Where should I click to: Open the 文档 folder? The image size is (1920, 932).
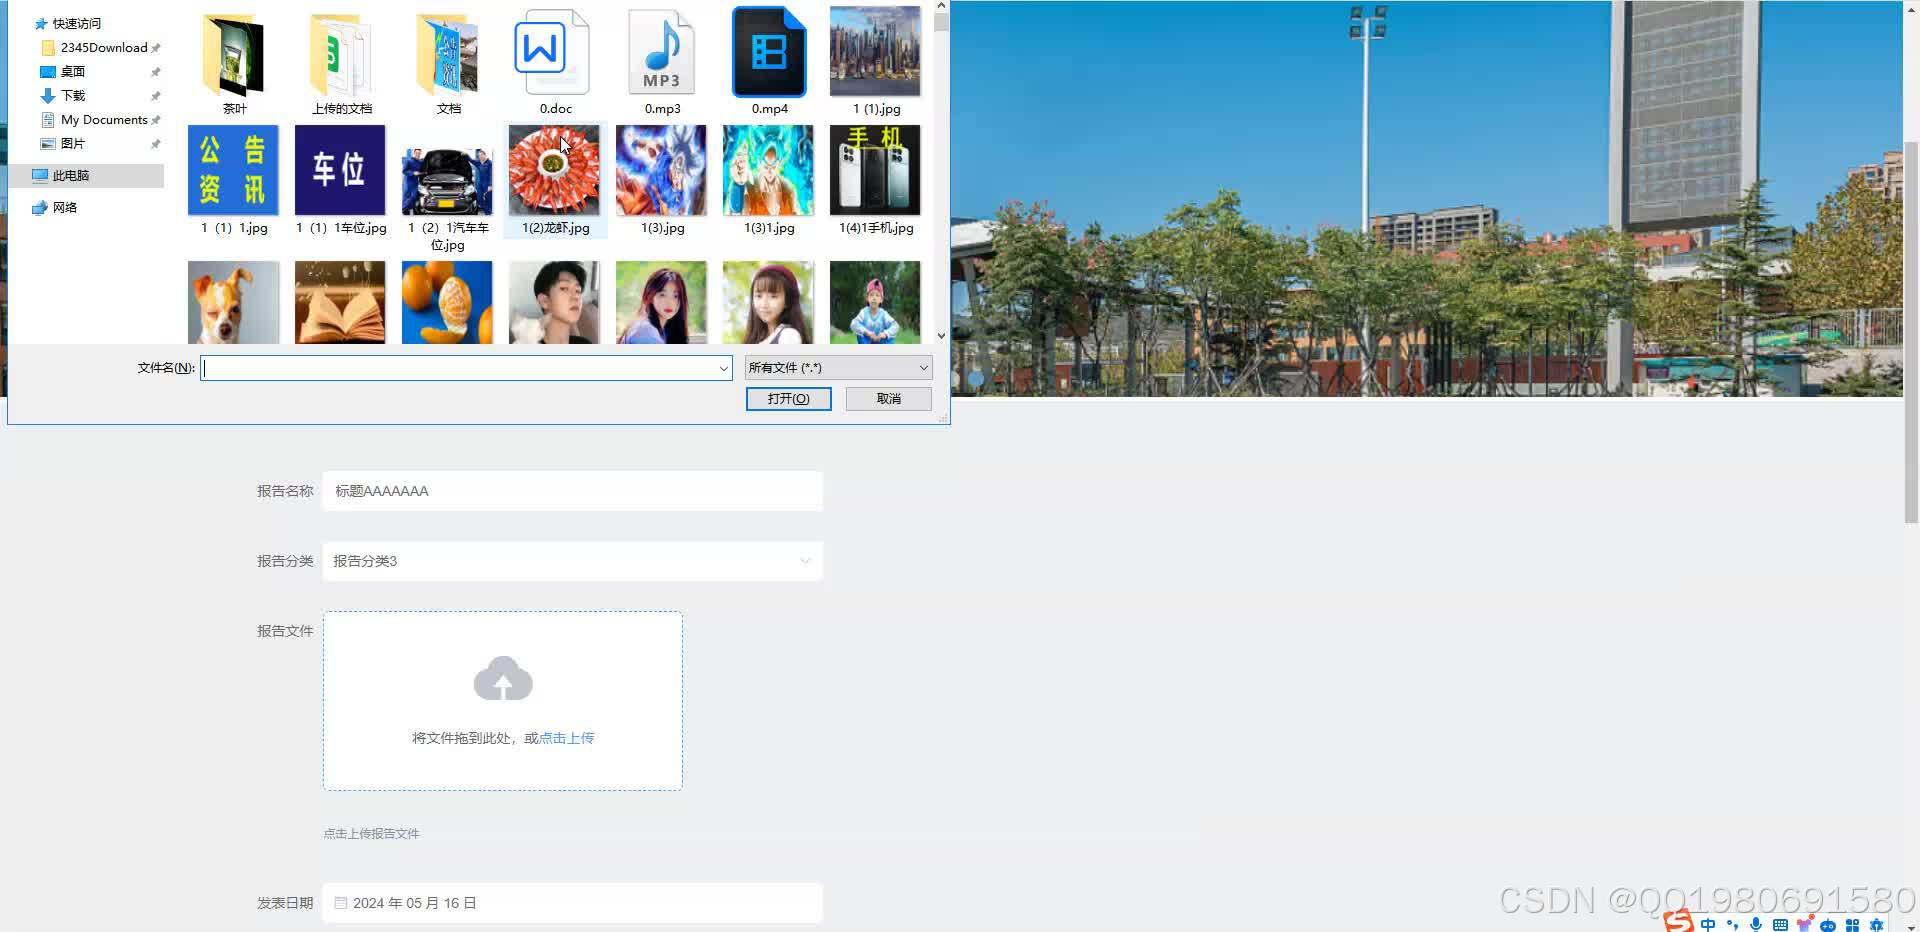448,54
